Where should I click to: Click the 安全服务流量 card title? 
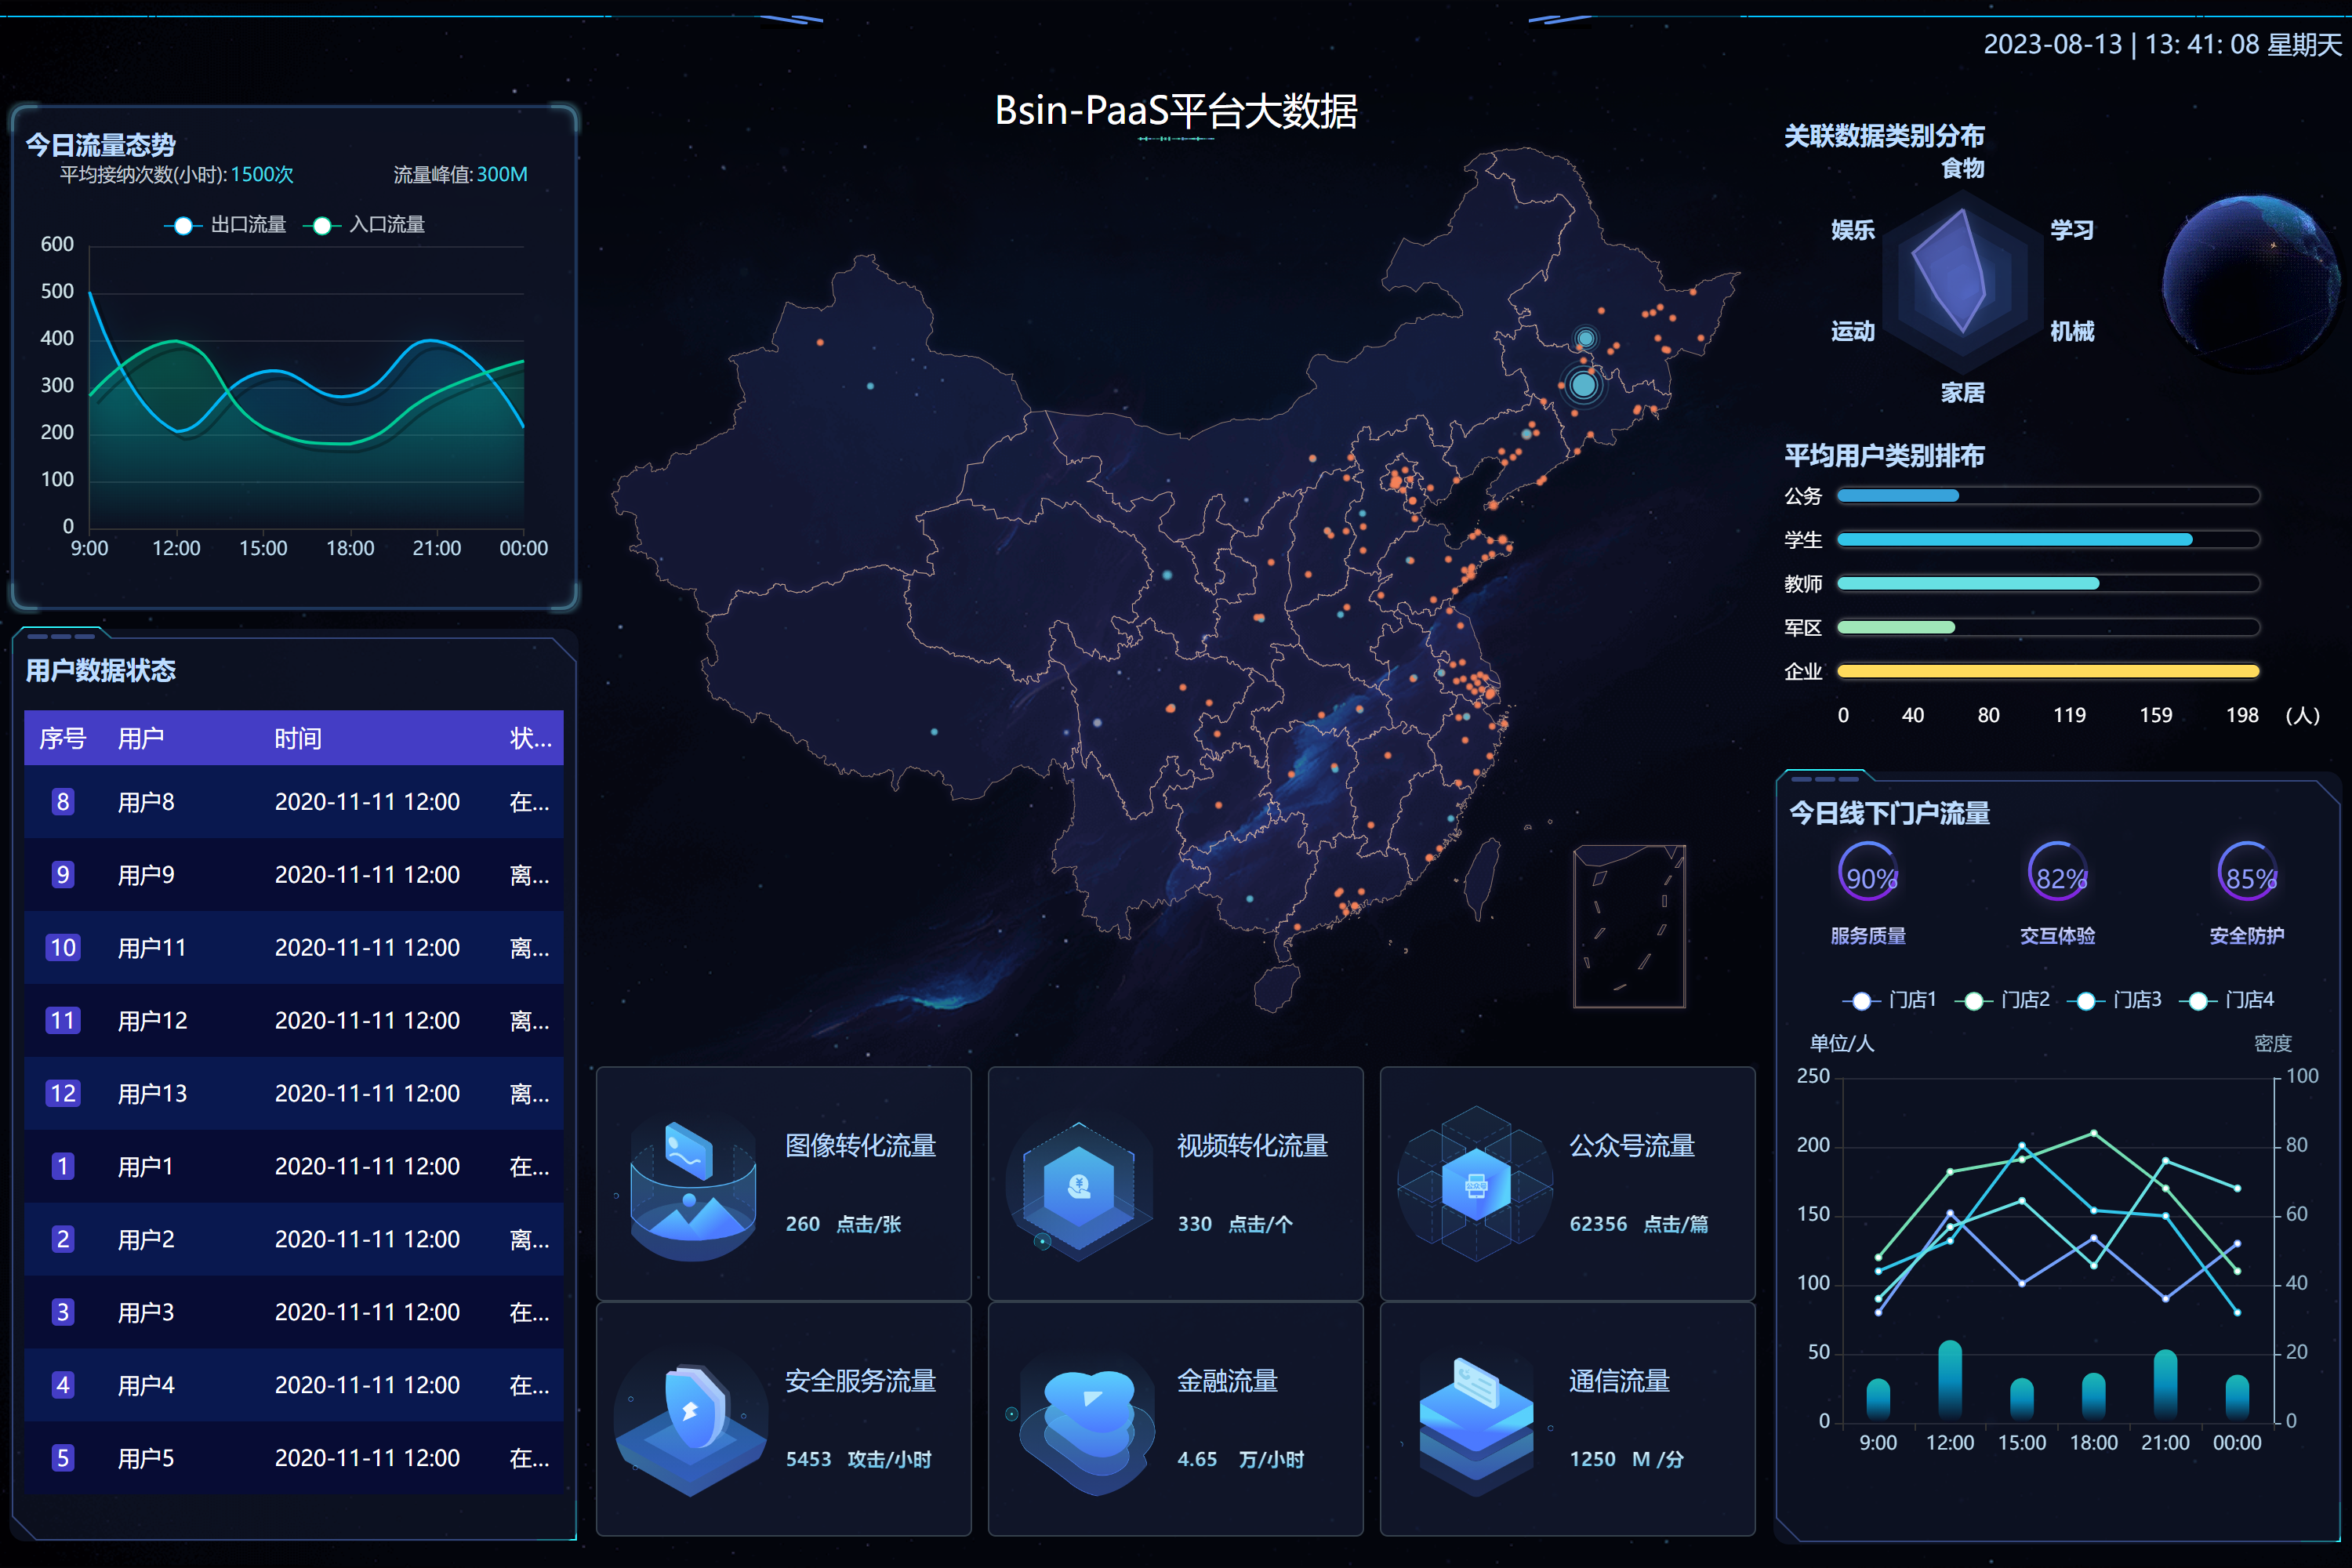tap(860, 1381)
